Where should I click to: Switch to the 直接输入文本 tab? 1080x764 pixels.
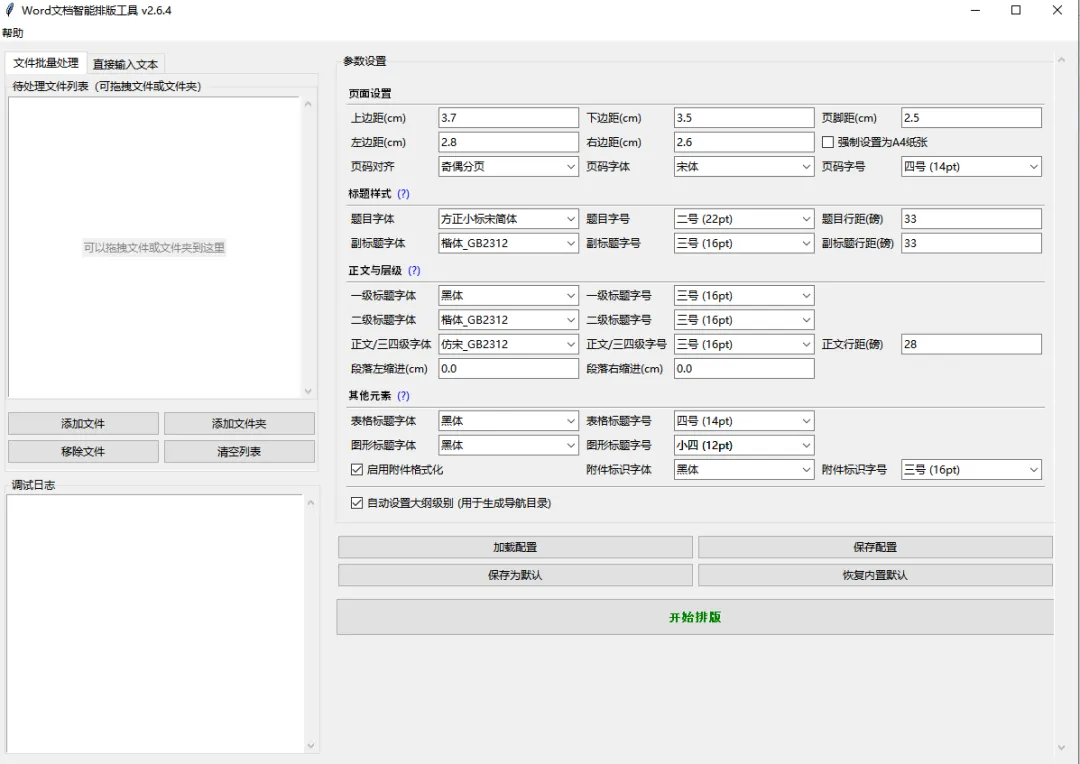[x=125, y=64]
